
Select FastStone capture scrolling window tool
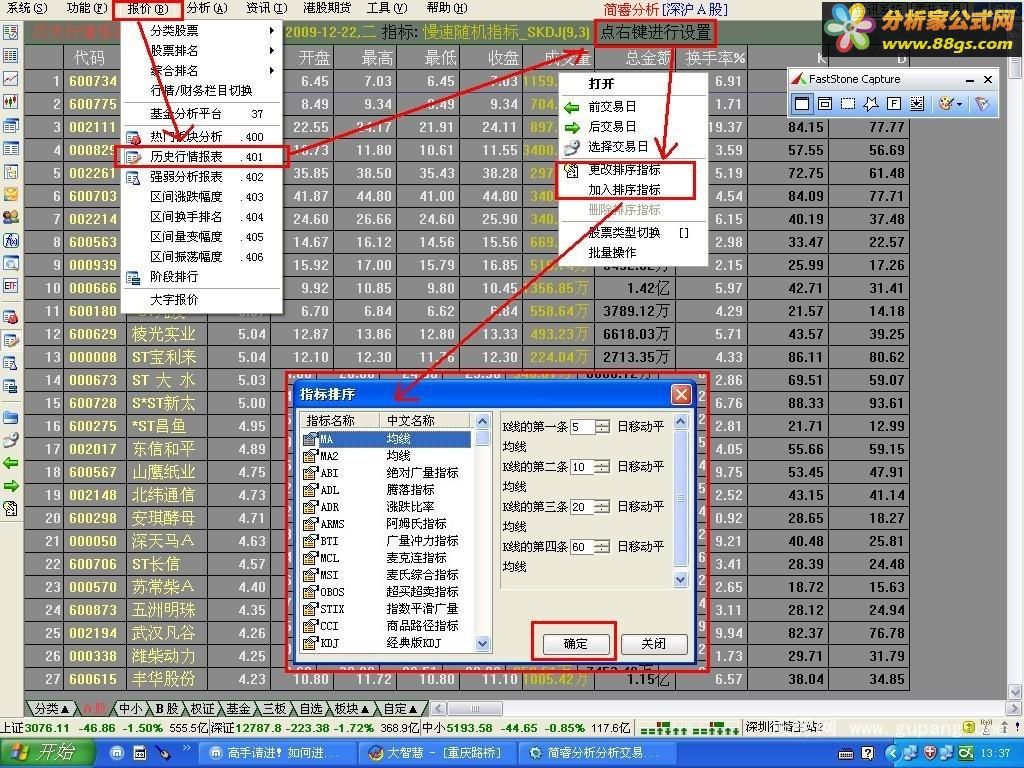click(x=917, y=103)
